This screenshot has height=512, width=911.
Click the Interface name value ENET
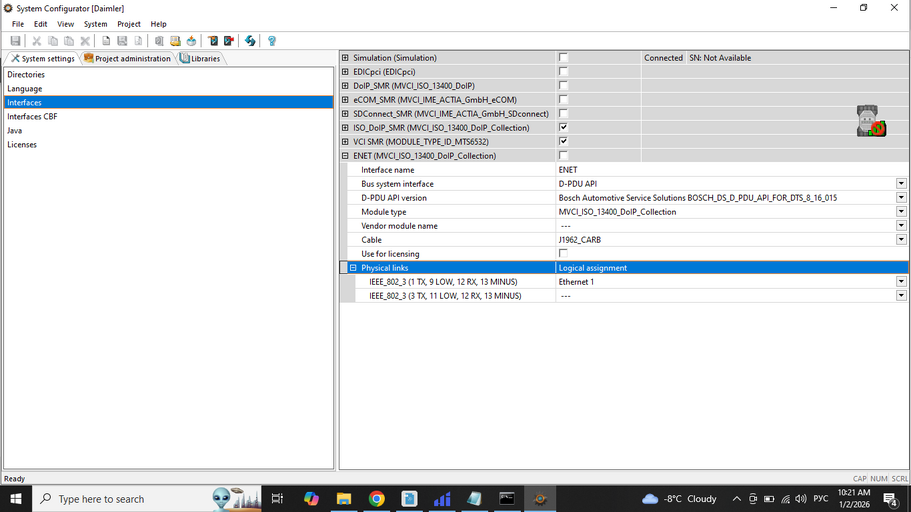pyautogui.click(x=568, y=170)
